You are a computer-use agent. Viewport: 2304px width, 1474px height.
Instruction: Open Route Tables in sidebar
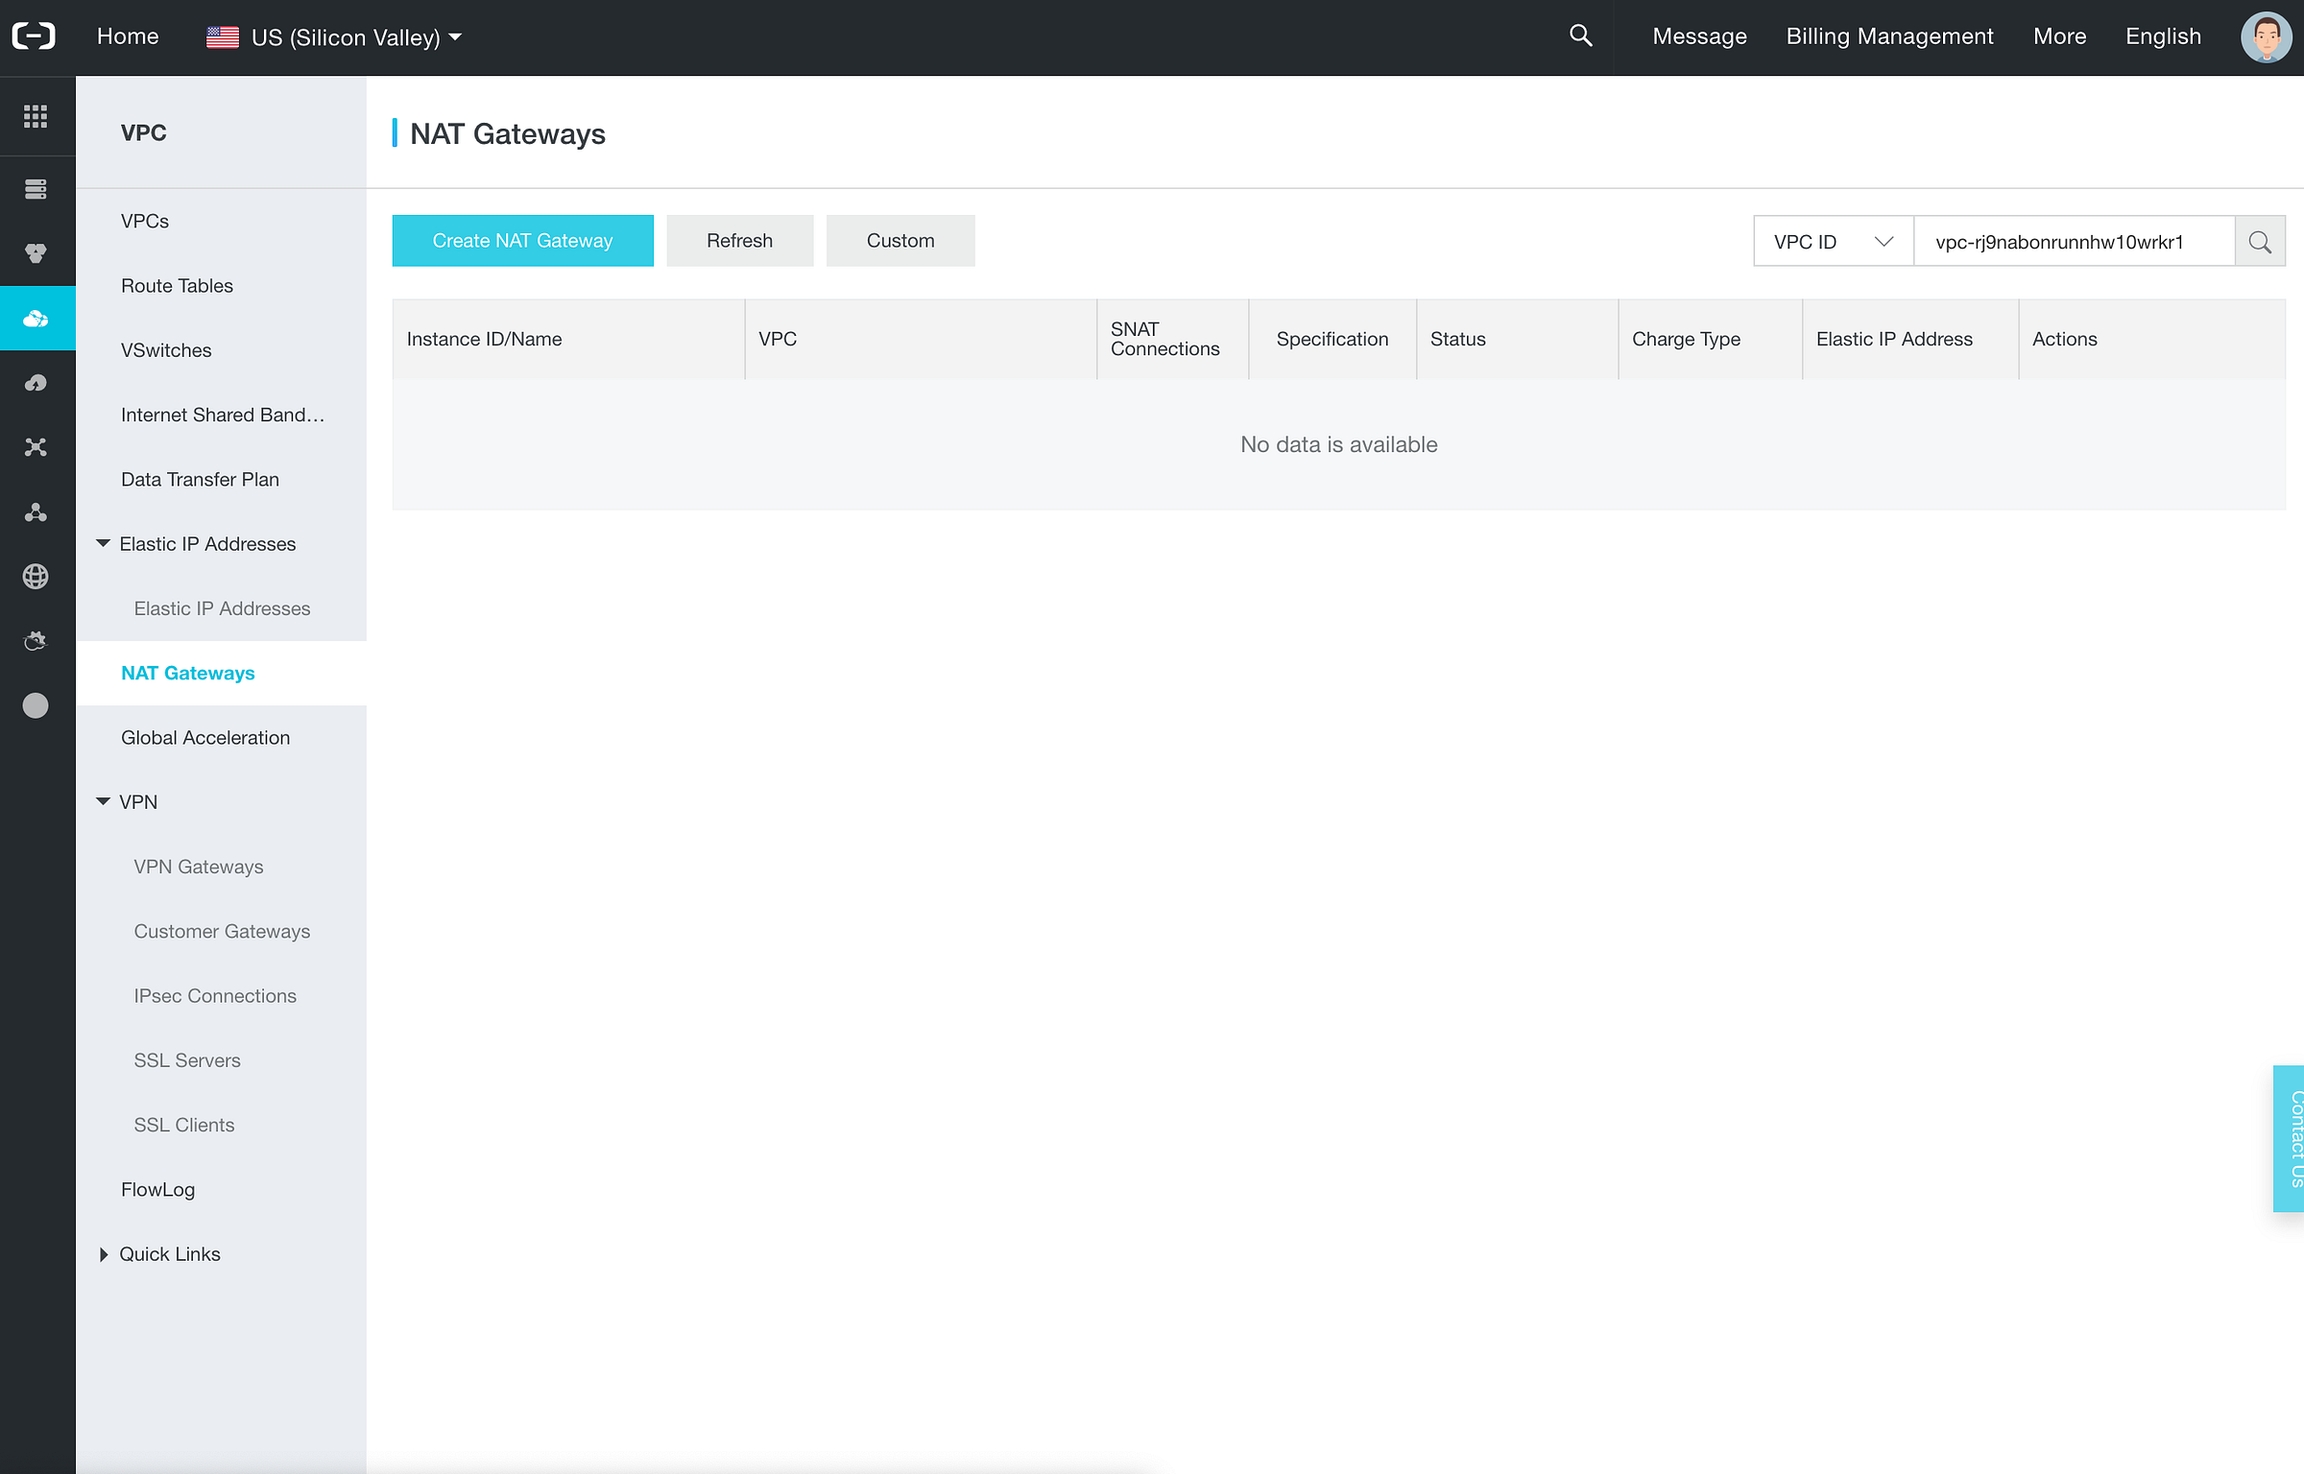click(177, 286)
